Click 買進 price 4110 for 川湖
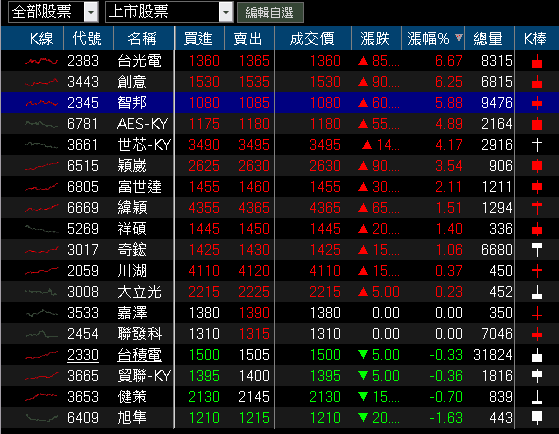Image resolution: width=559 pixels, height=434 pixels. point(204,271)
